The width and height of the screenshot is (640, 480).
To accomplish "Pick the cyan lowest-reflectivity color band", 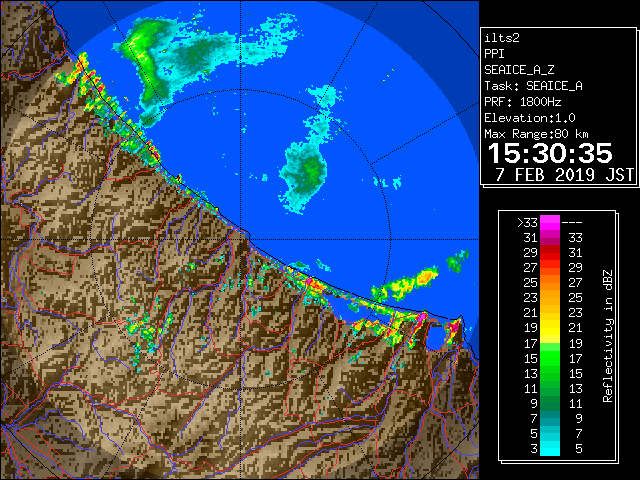I will pyautogui.click(x=550, y=449).
